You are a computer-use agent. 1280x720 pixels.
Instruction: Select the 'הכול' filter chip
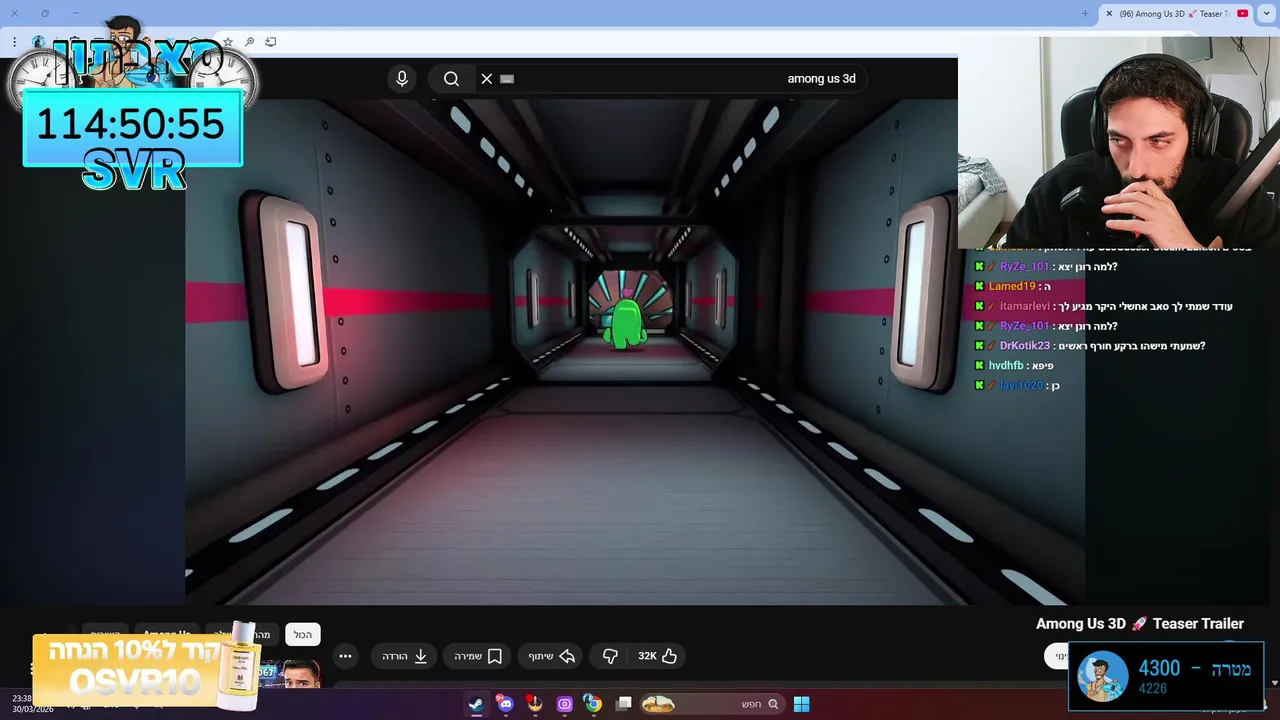303,634
